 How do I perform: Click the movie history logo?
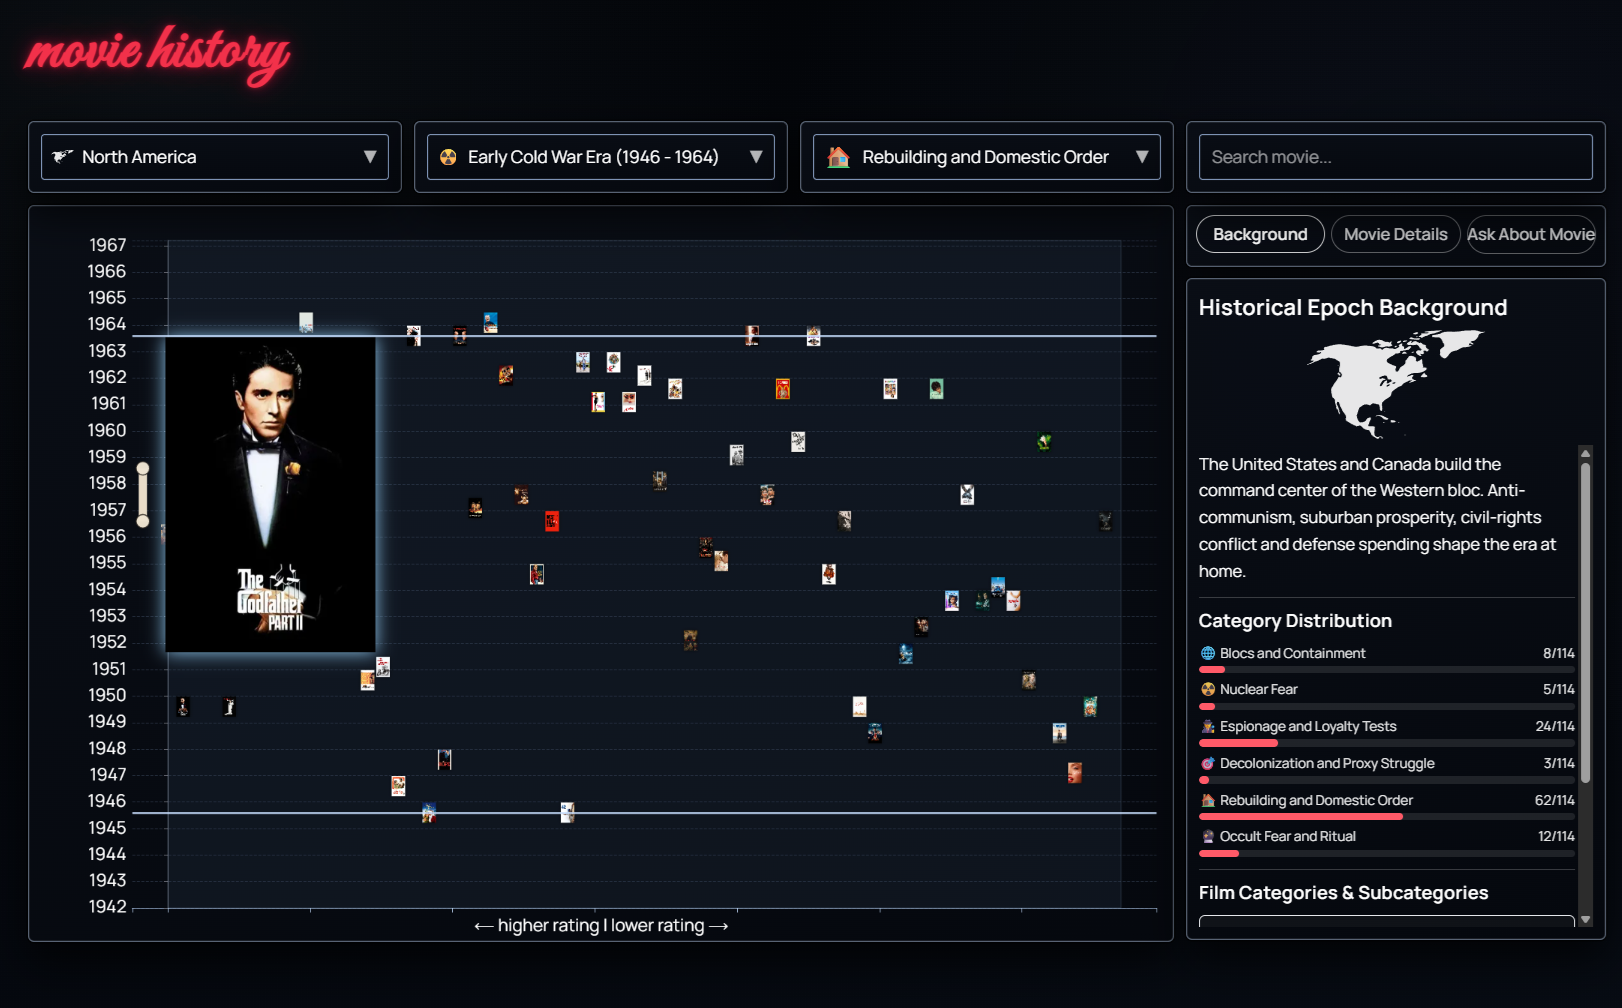tap(155, 52)
